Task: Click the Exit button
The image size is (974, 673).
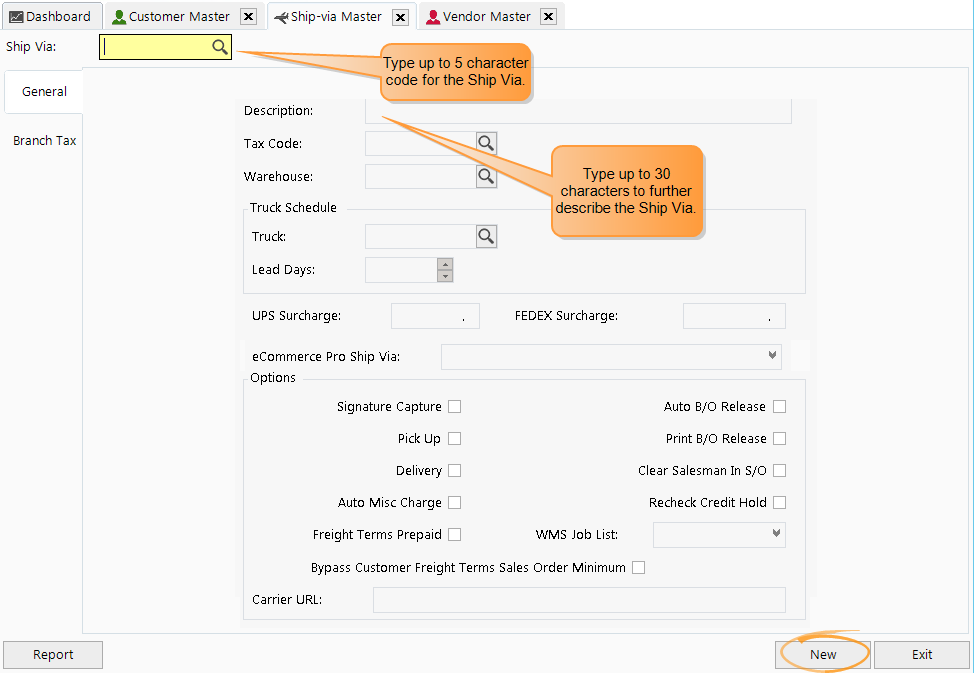Action: 920,654
